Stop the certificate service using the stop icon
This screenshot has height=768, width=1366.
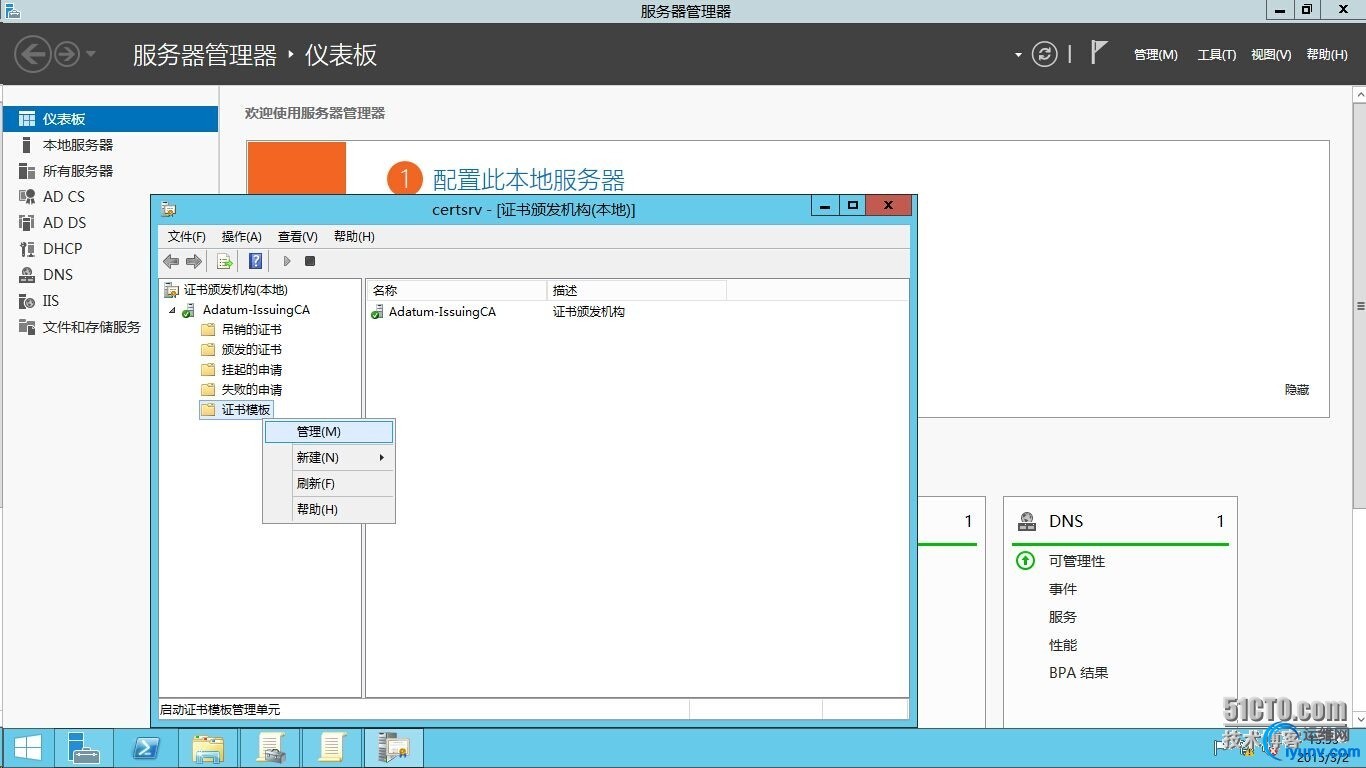pos(310,261)
